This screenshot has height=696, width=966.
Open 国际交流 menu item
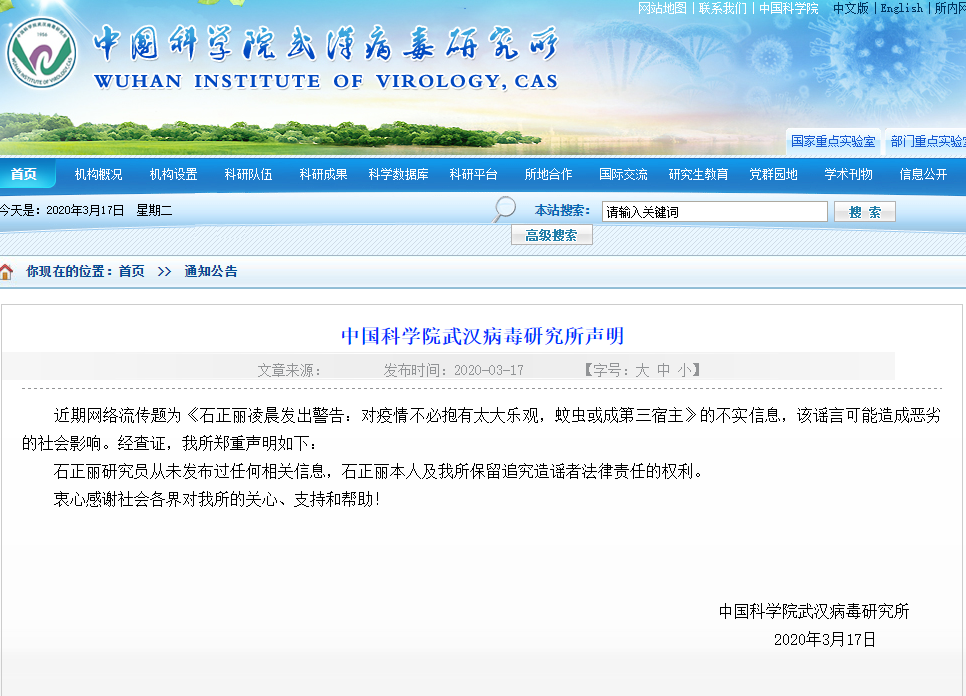click(x=623, y=174)
